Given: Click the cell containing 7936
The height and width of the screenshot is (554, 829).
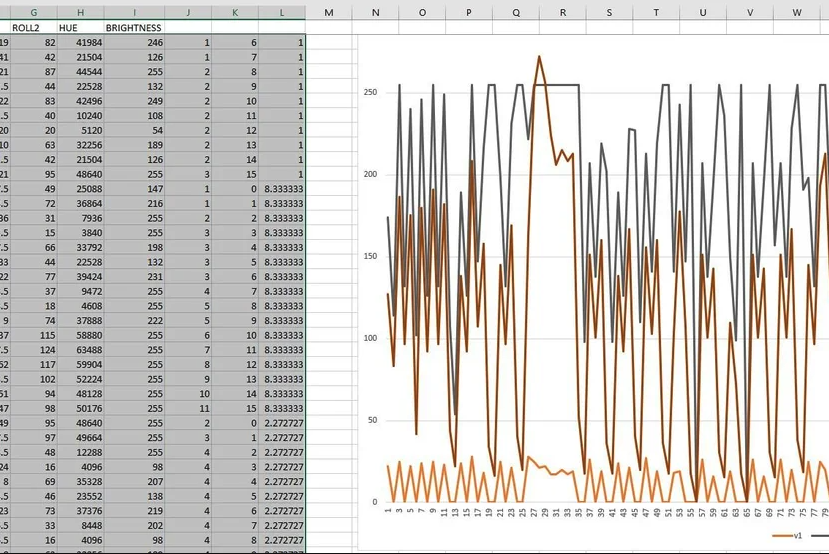Looking at the screenshot, I should [x=89, y=218].
